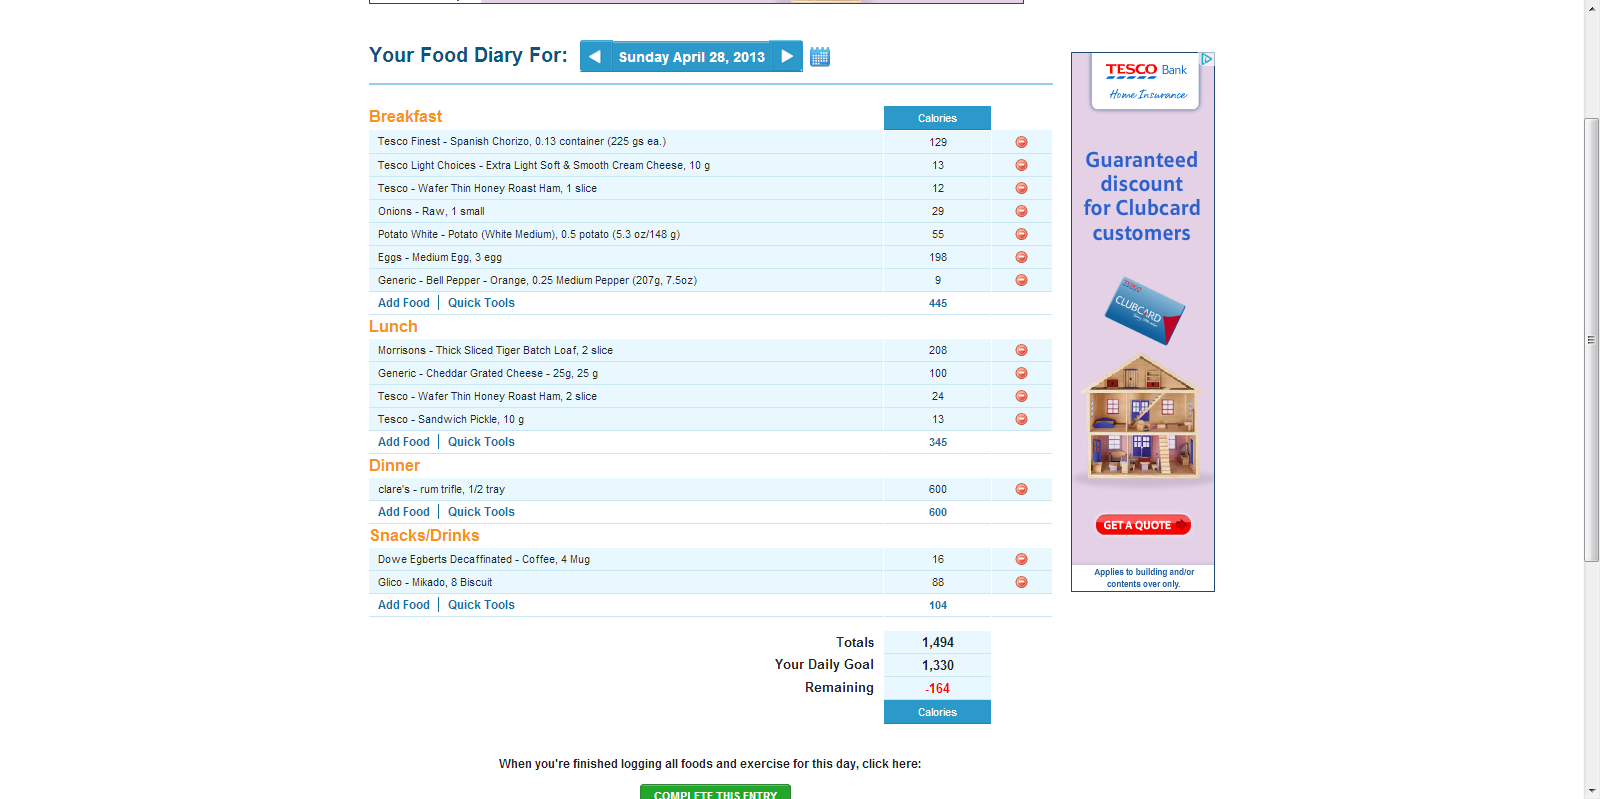This screenshot has width=1600, height=799.
Task: Remove Spanish Chorizo entry from Breakfast
Action: click(1021, 142)
